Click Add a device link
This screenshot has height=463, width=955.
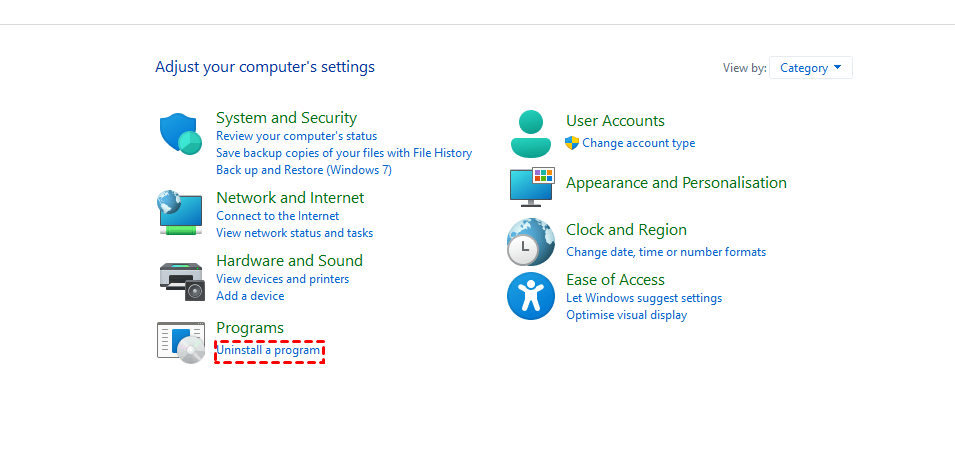pyautogui.click(x=250, y=296)
